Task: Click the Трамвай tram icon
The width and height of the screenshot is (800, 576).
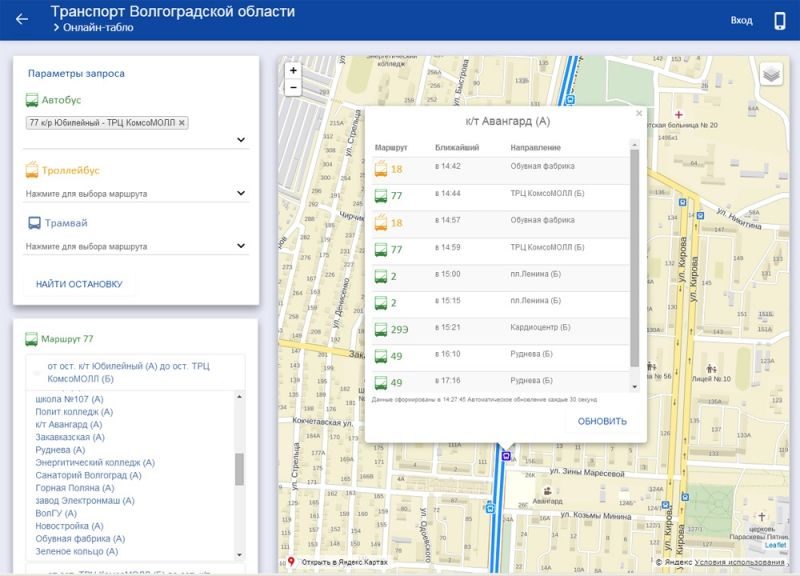Action: [34, 223]
